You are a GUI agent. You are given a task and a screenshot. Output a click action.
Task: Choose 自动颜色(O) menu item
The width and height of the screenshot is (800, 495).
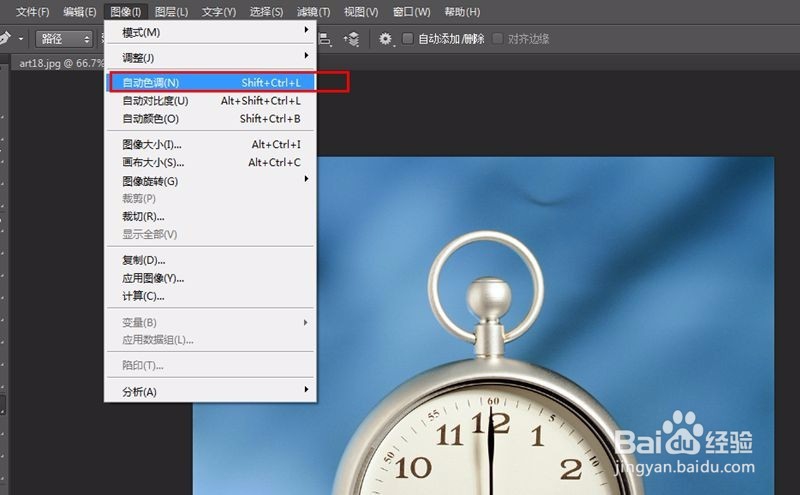point(210,118)
